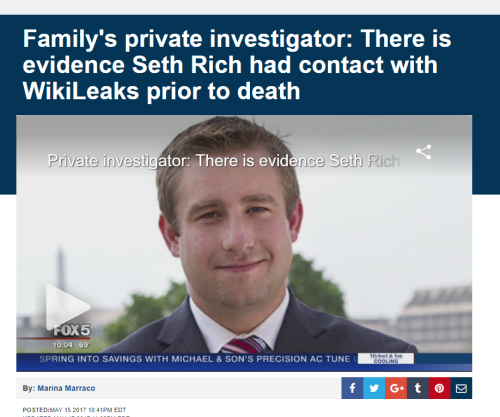This screenshot has height=417, width=500.
Task: Click the video title overlay text
Action: pyautogui.click(x=224, y=161)
